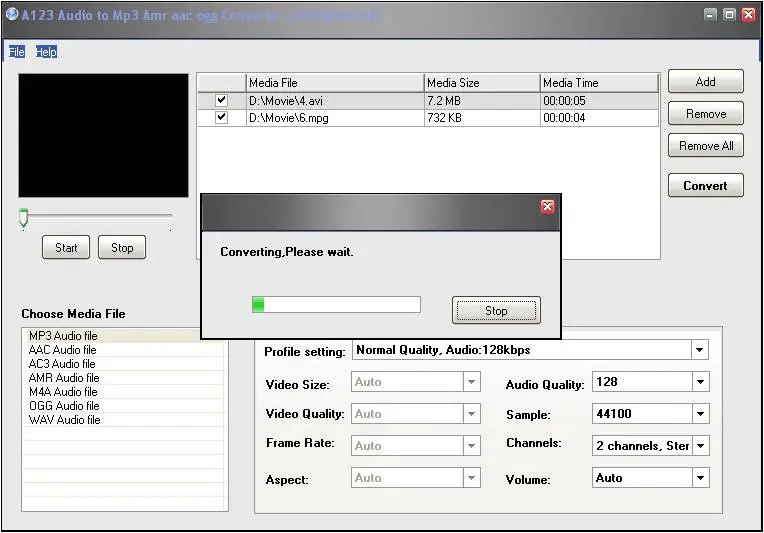Click the A123 app icon in title bar
Viewport: 764px width, 533px height.
tap(12, 14)
